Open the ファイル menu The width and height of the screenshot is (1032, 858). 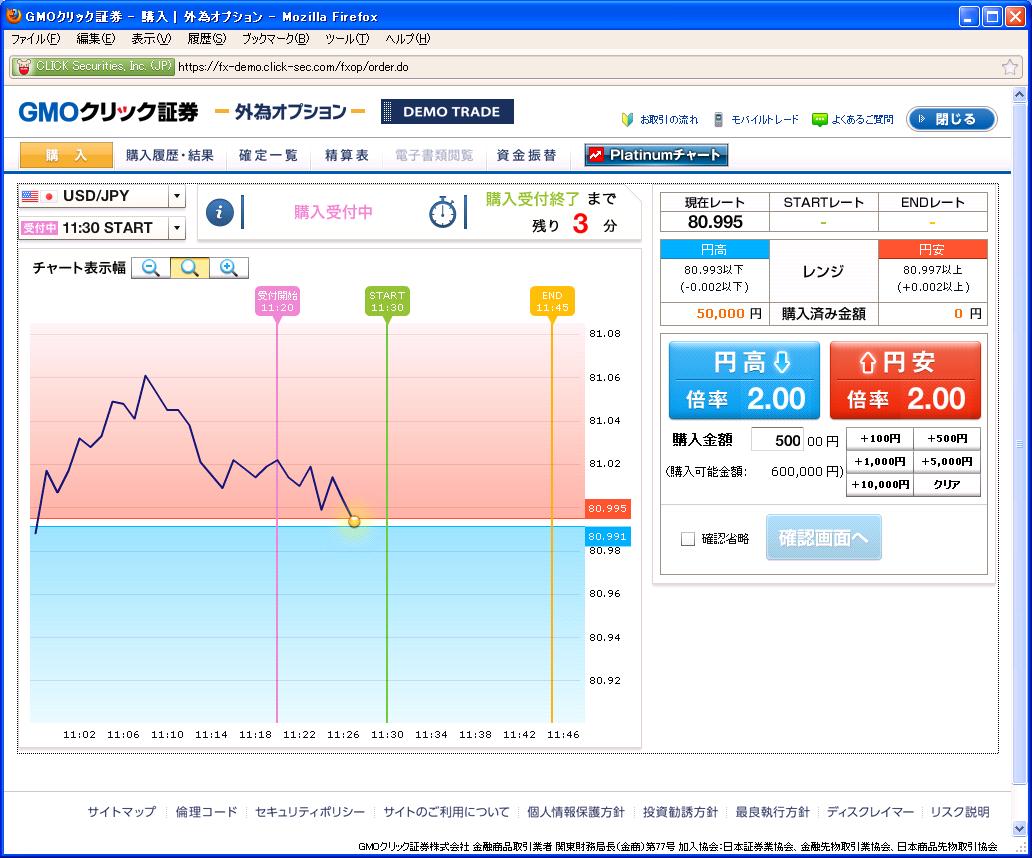coord(35,39)
